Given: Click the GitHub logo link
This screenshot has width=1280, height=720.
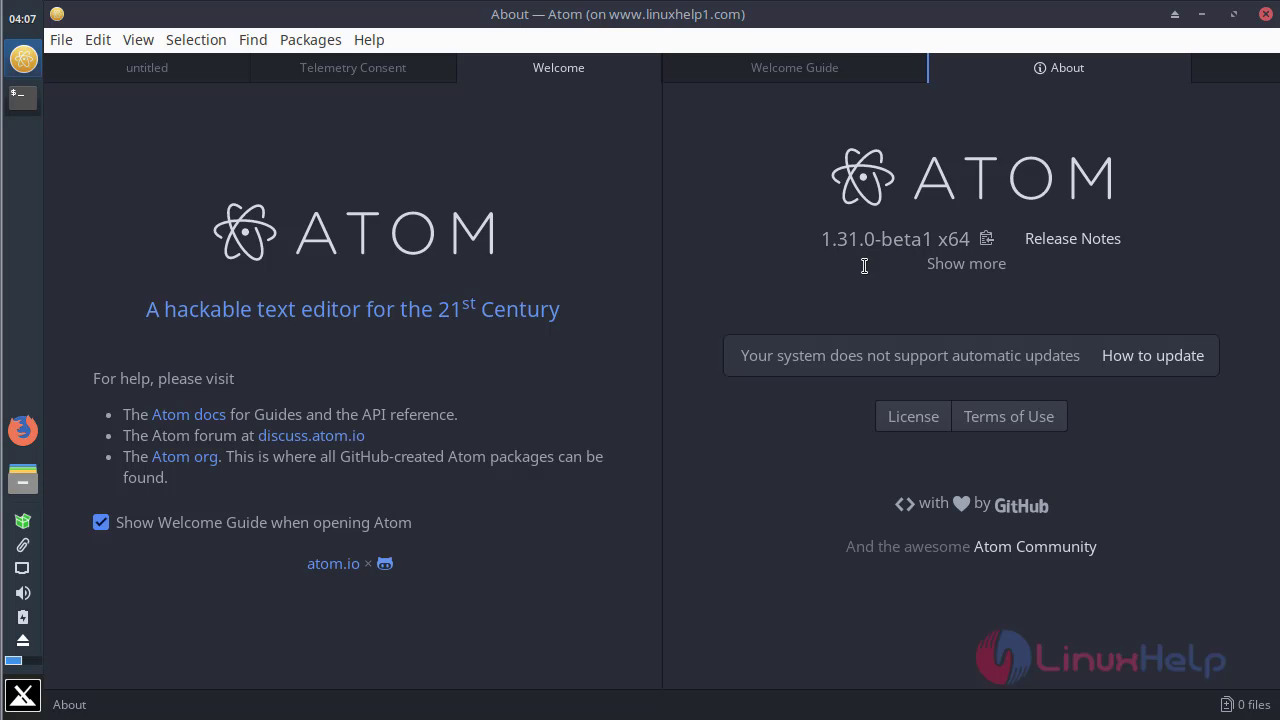Looking at the screenshot, I should (1021, 505).
